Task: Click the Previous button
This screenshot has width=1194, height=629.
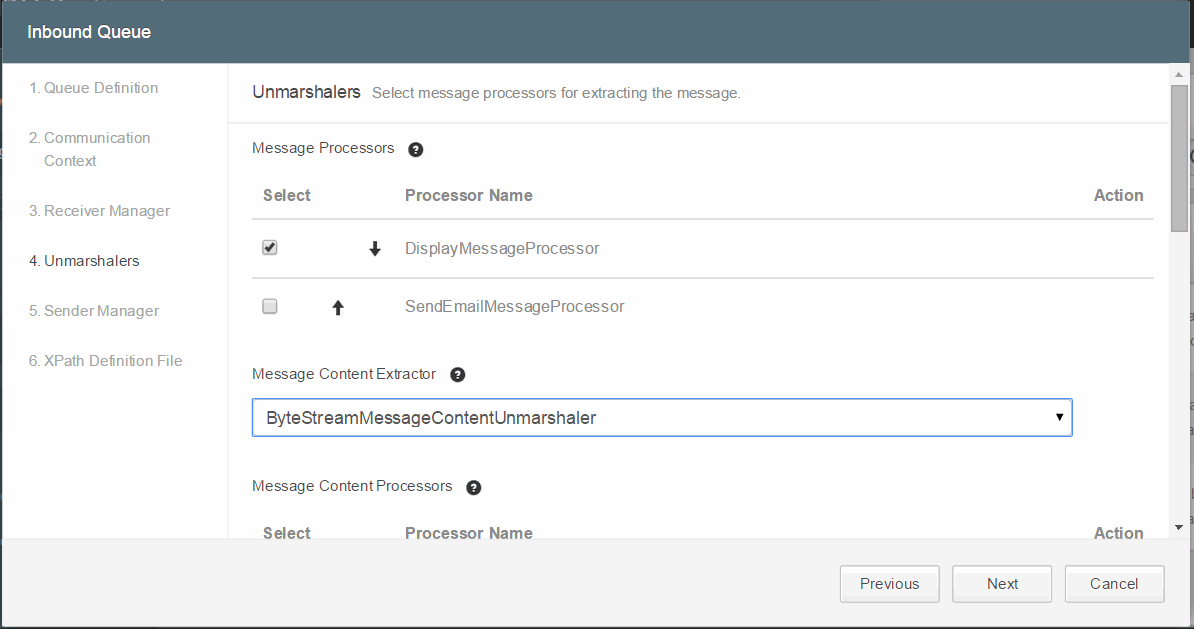Action: pos(889,584)
